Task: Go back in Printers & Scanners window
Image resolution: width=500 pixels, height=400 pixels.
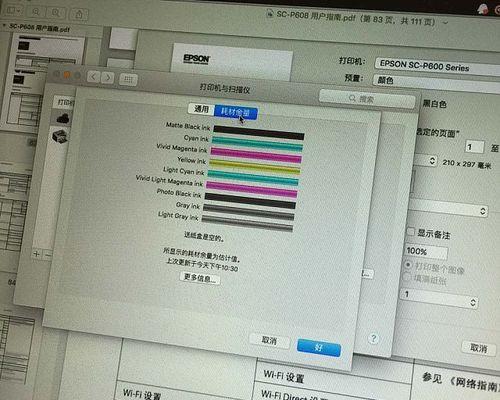Action: pos(93,77)
